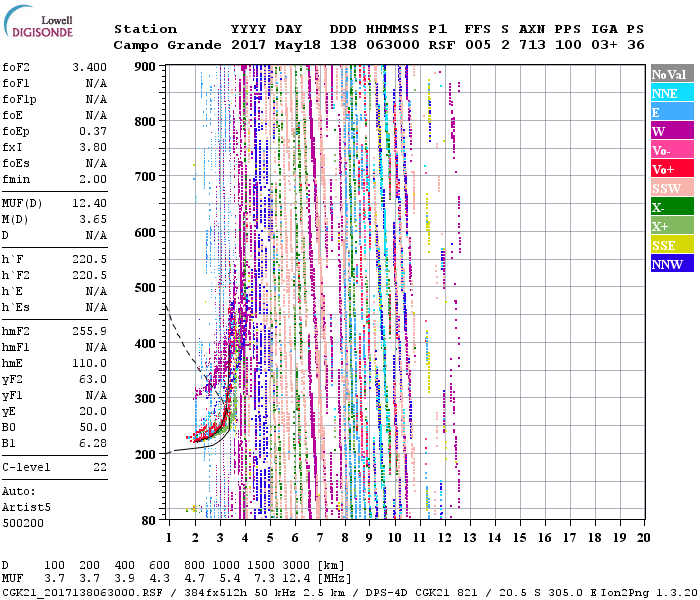This screenshot has width=700, height=600.
Task: Click the CGK21_2017138063000.RSF filename
Action: pos(82,592)
